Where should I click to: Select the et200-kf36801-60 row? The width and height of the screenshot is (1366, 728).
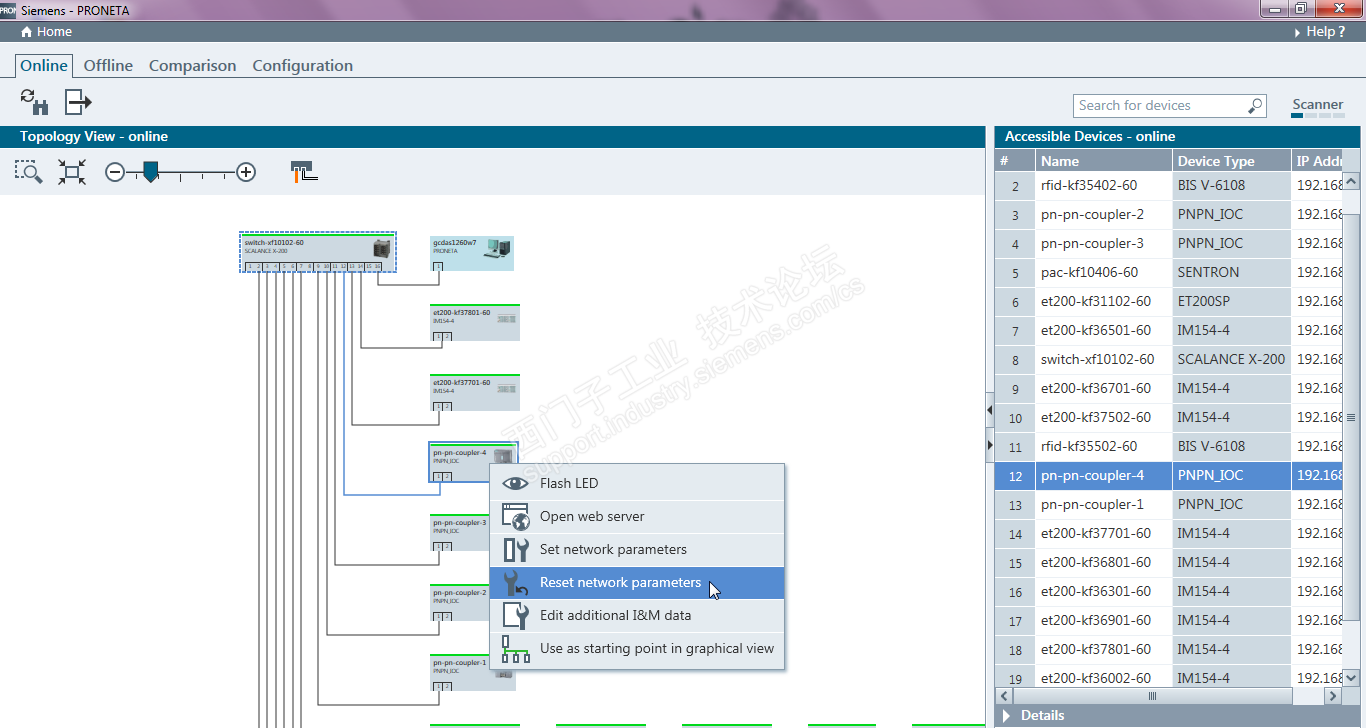[x=1168, y=563]
